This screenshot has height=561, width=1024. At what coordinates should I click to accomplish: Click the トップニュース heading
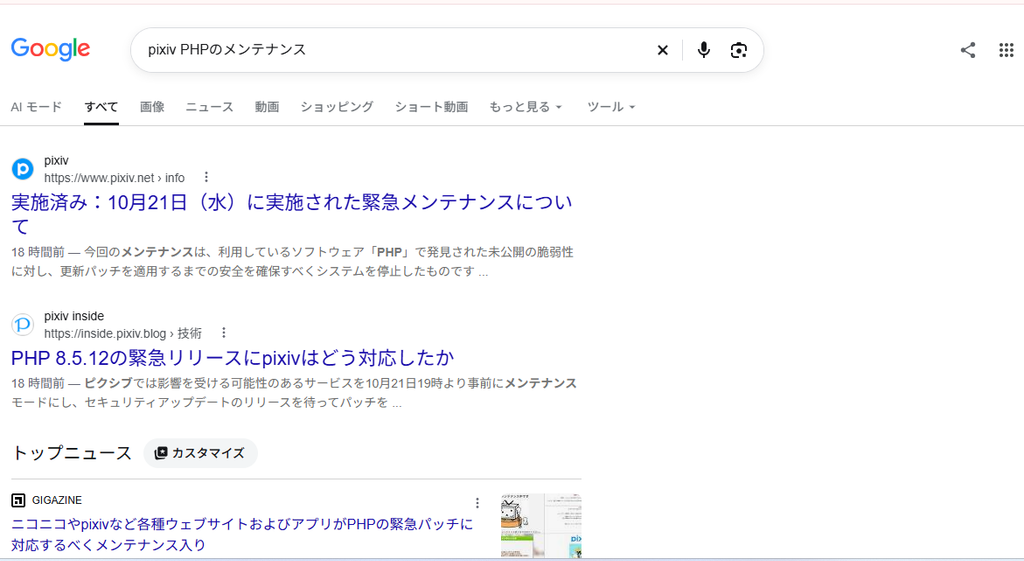pos(72,453)
